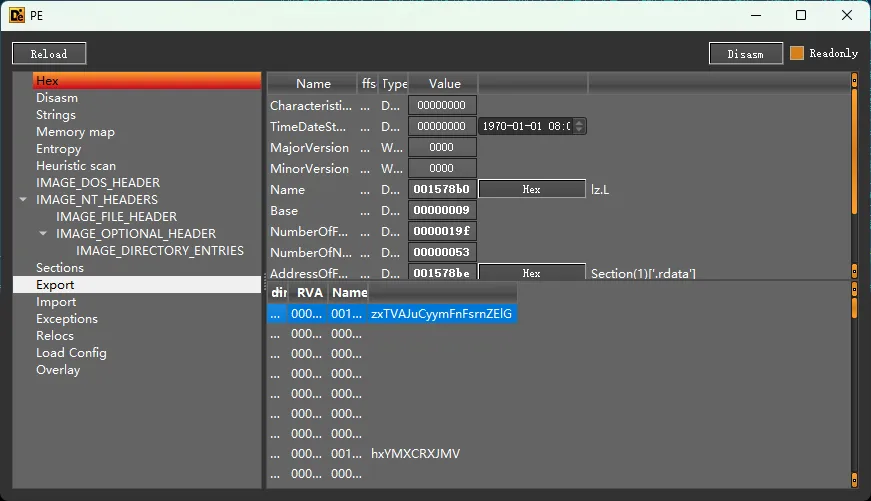Image resolution: width=871 pixels, height=501 pixels.
Task: Click the Type column header
Action: tap(394, 84)
